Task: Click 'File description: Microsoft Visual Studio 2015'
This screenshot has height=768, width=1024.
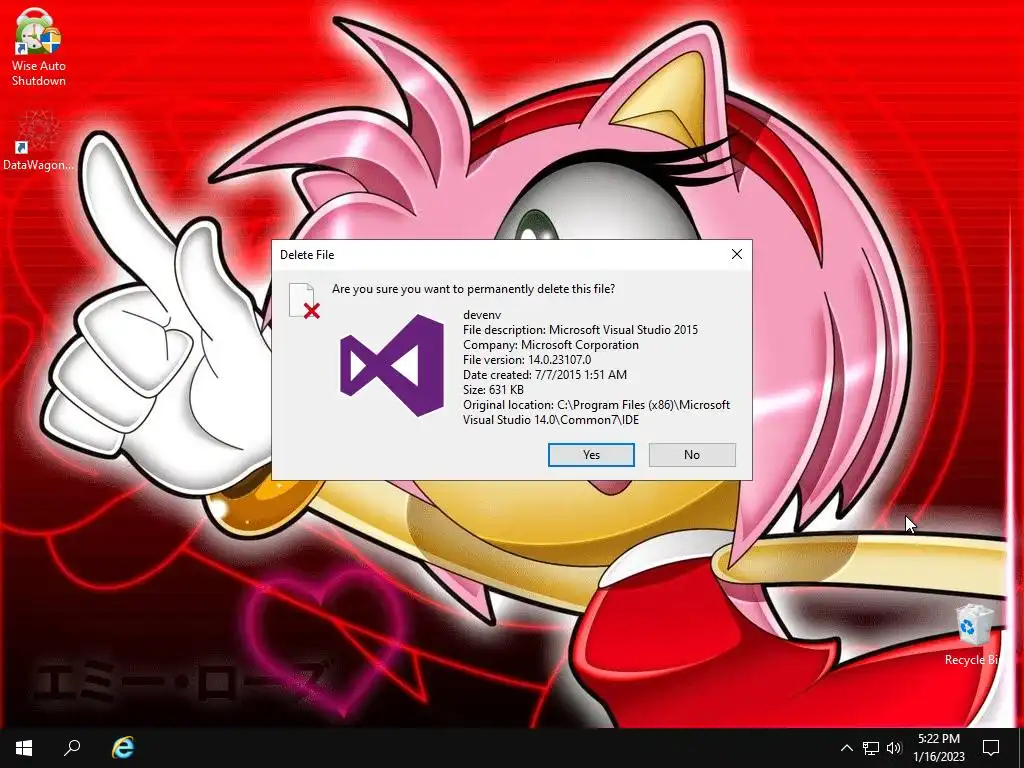Action: coord(581,330)
